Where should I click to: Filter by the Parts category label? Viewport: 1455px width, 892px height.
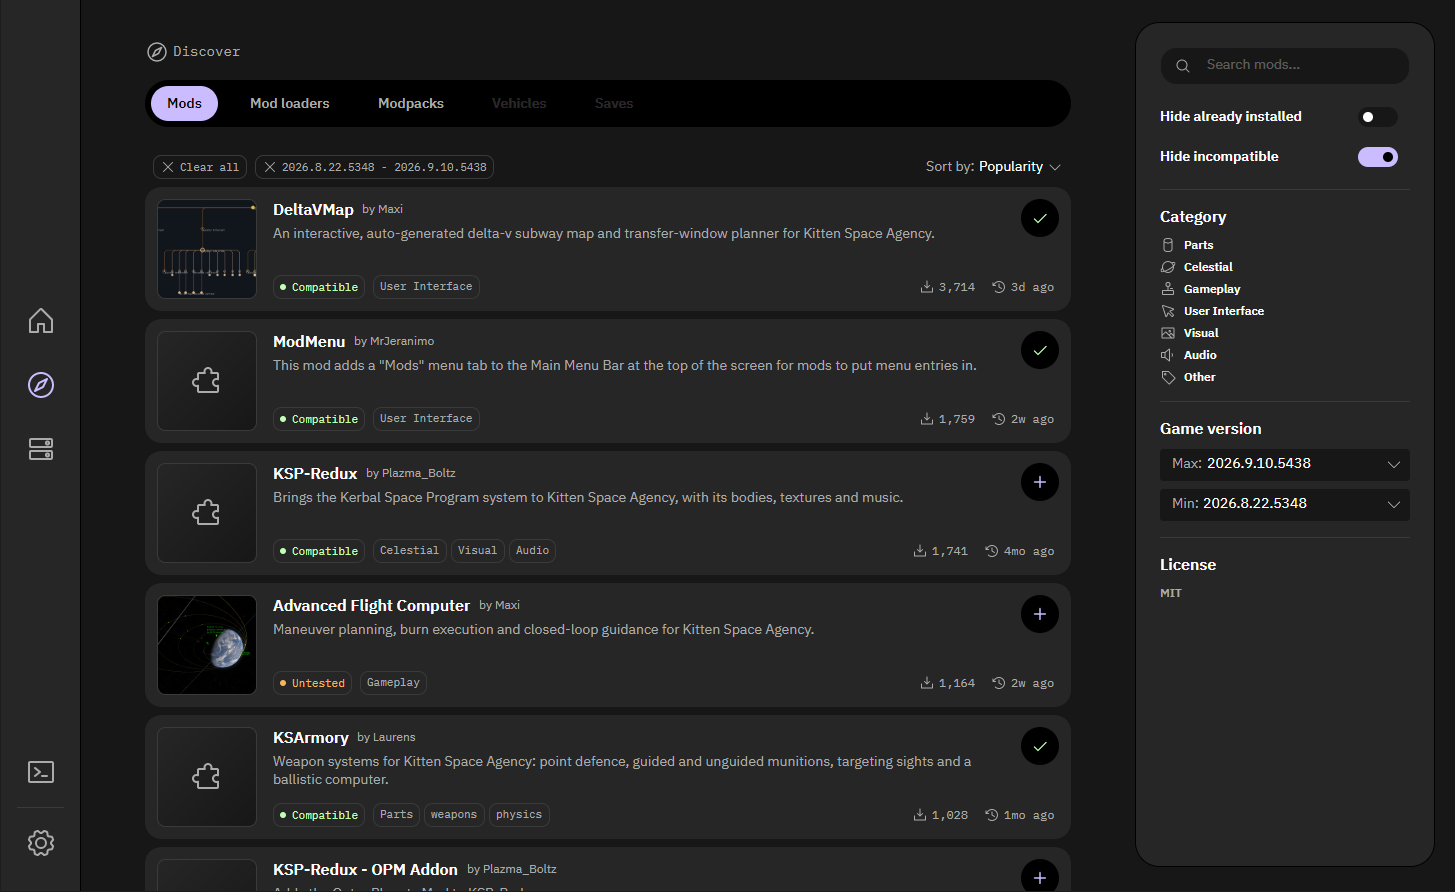[1198, 245]
